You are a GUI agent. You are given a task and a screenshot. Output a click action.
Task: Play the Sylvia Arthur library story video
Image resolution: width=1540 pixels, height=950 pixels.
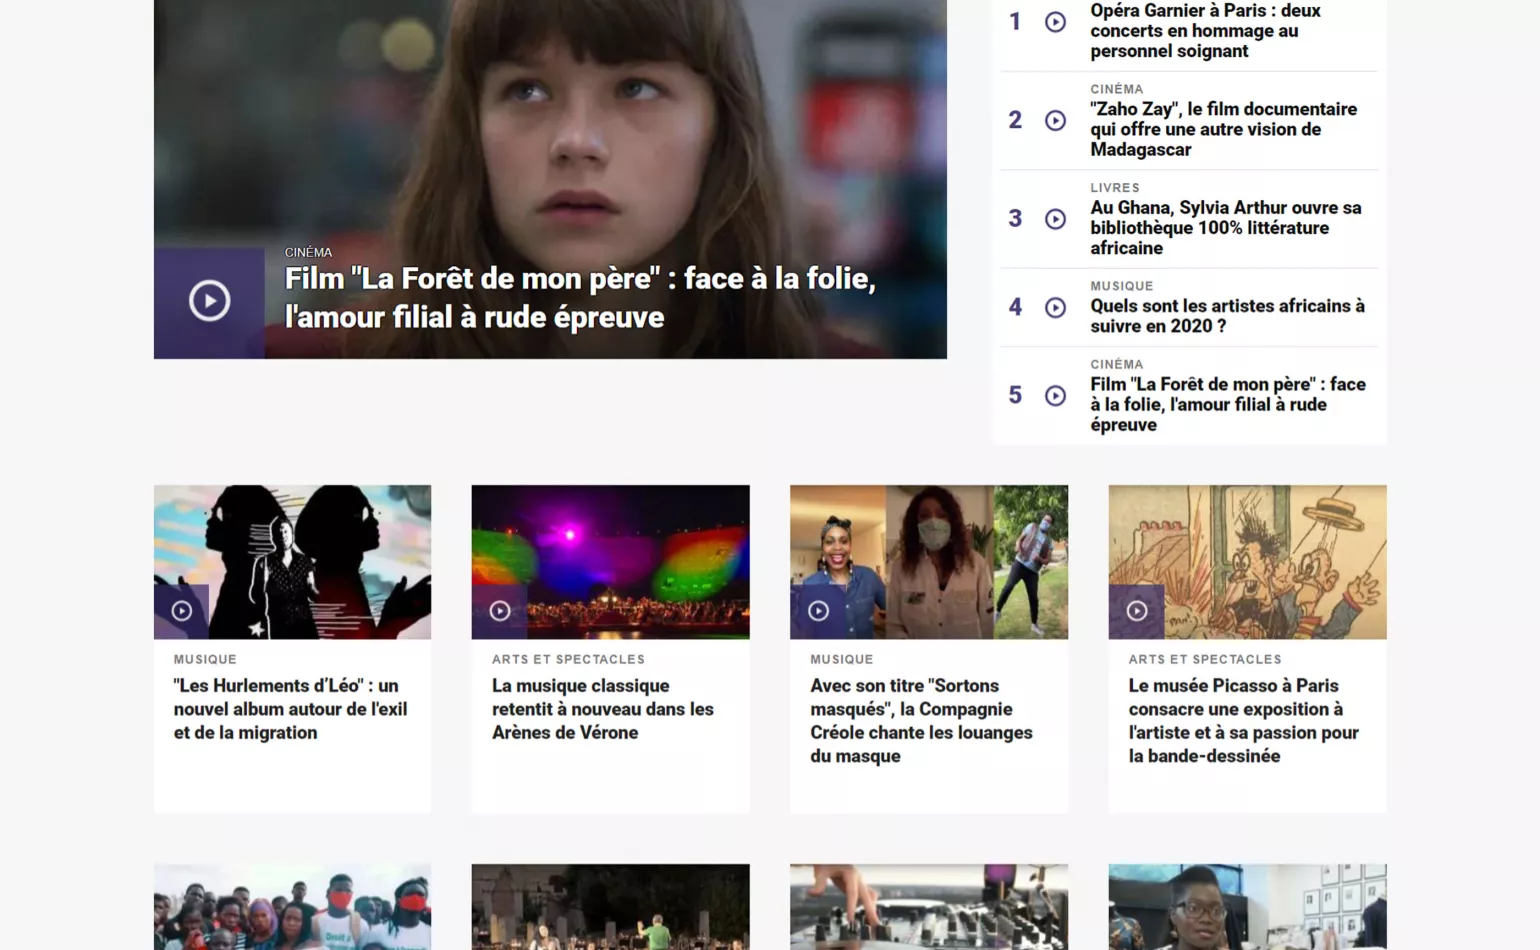click(1056, 218)
